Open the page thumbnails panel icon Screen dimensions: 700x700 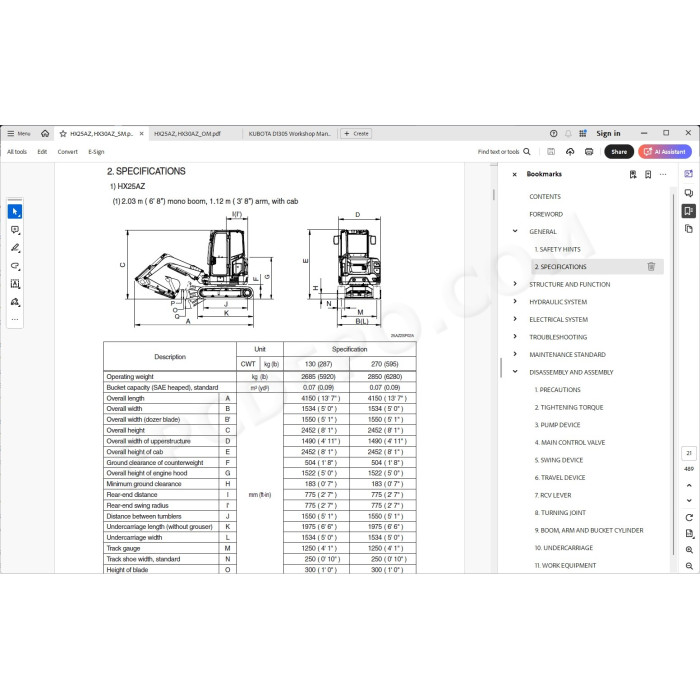coord(688,229)
